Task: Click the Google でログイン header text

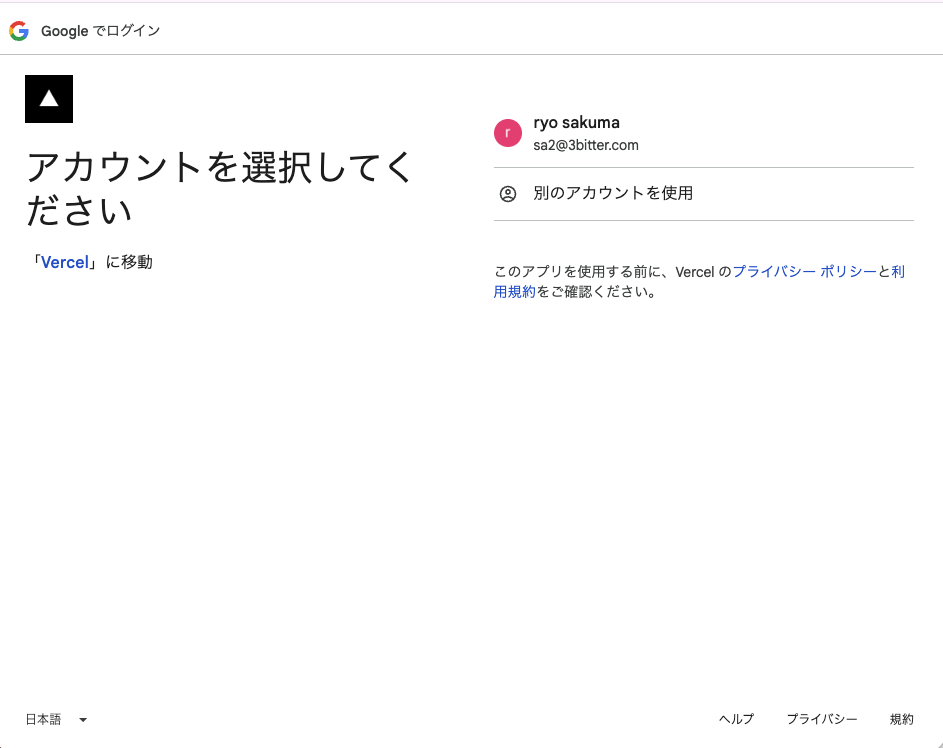Action: tap(98, 30)
